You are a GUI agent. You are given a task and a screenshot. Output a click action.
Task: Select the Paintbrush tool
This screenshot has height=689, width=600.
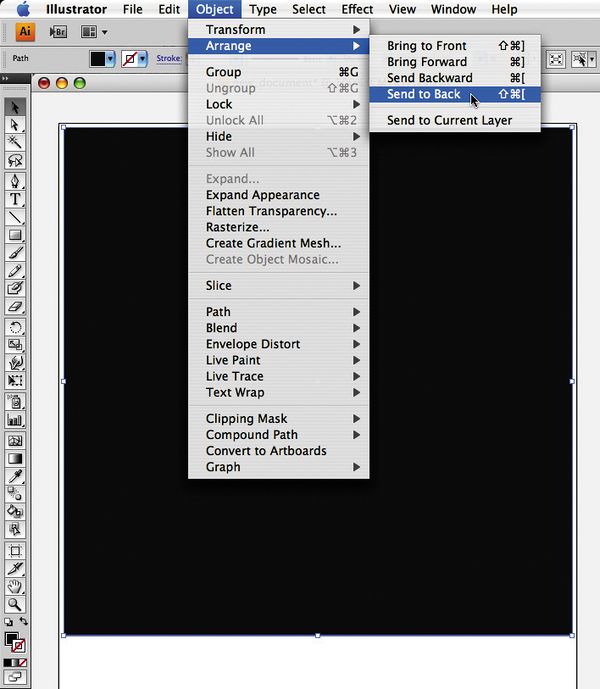16,253
